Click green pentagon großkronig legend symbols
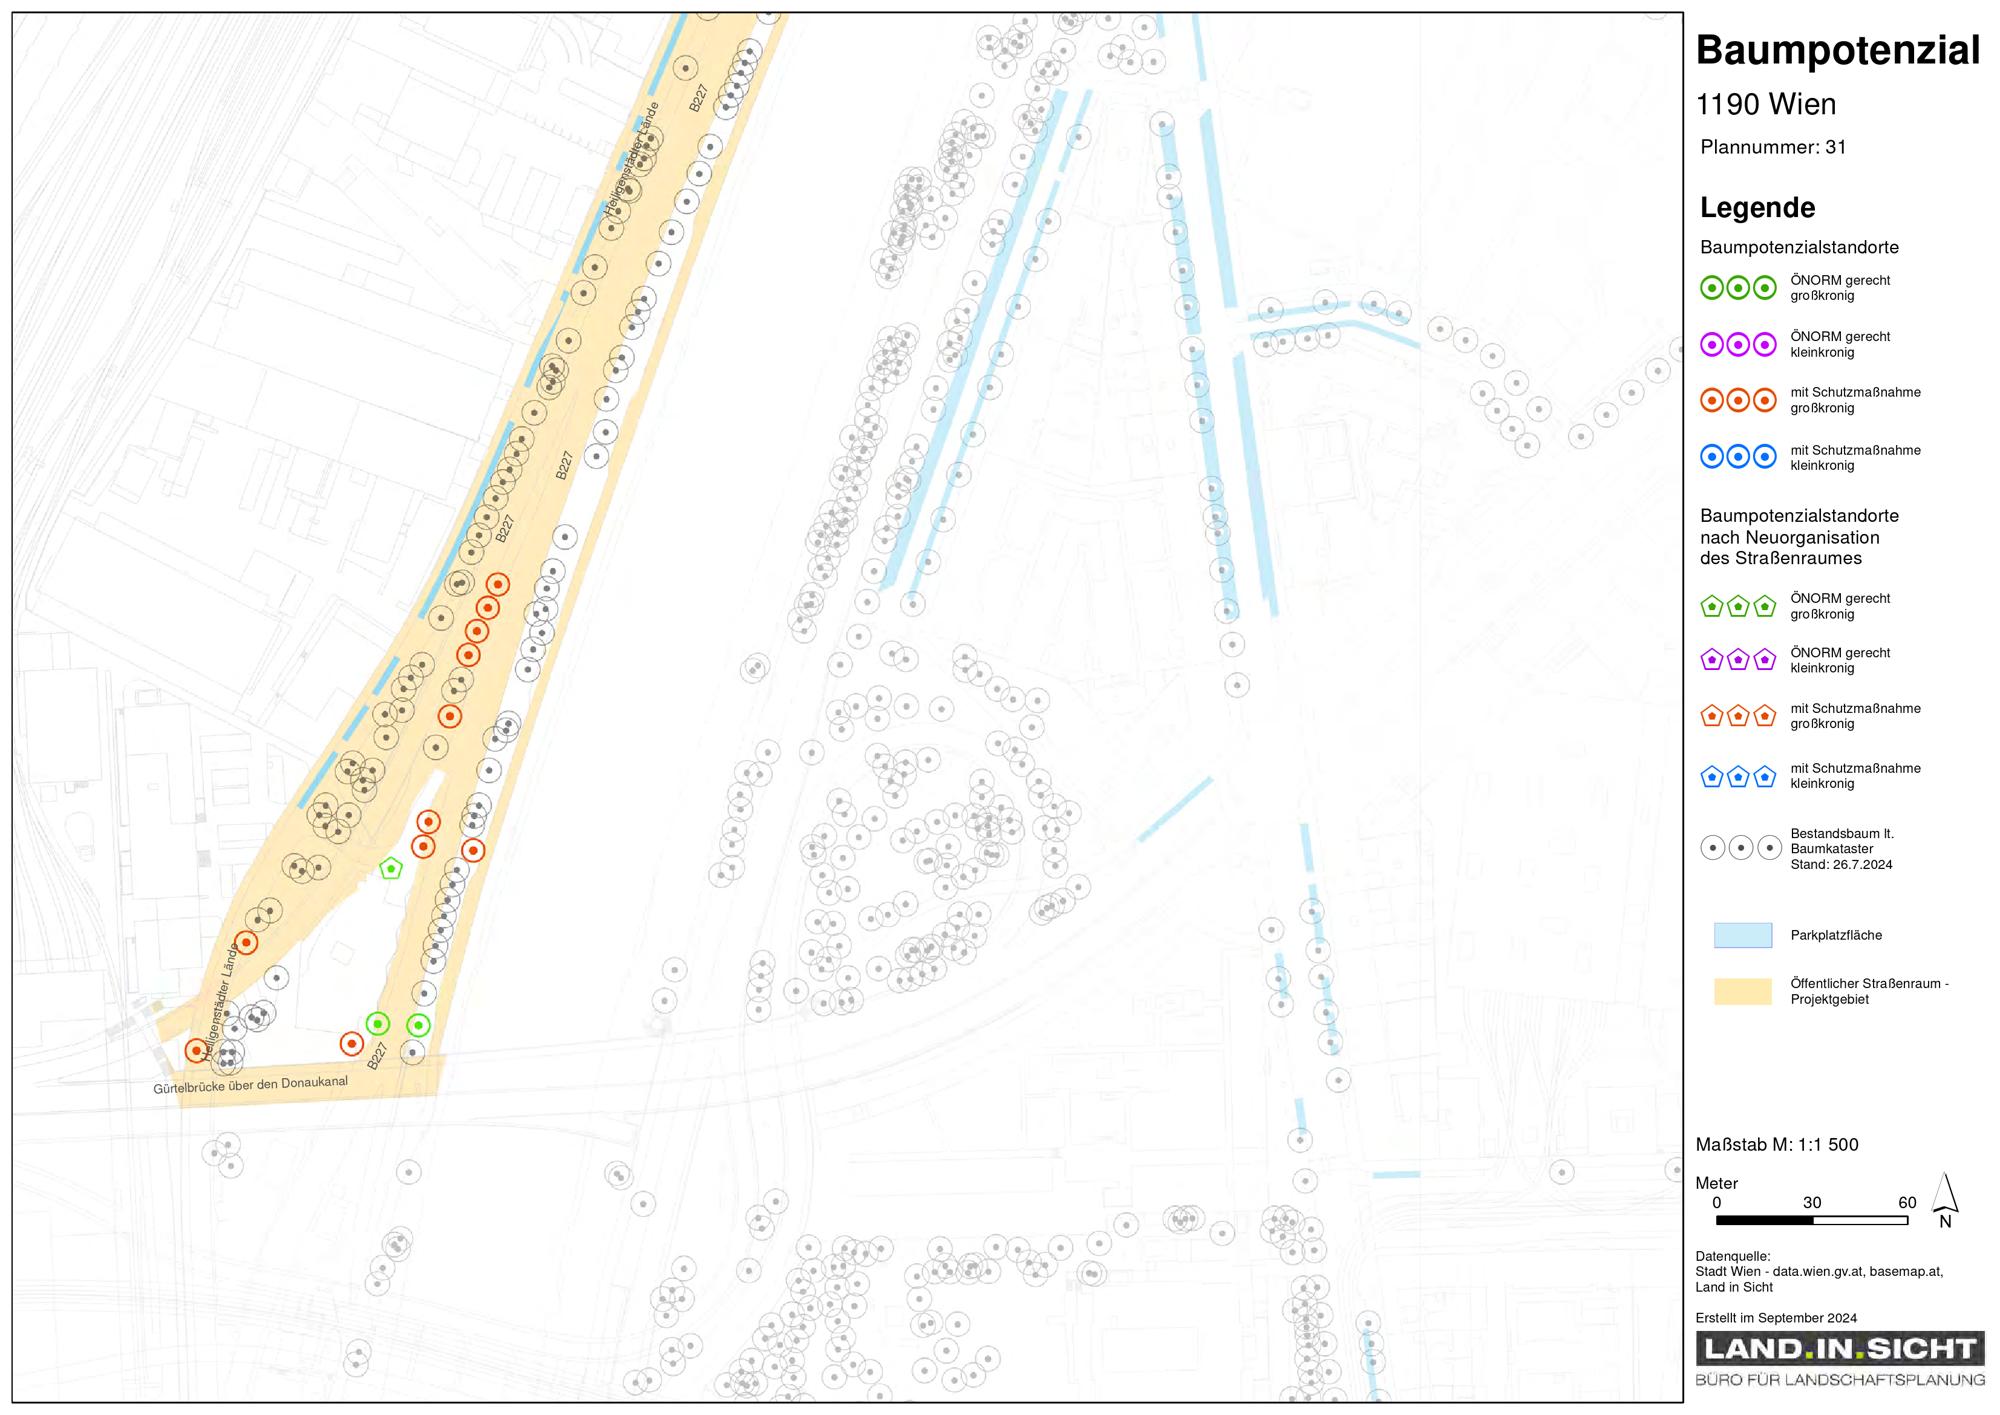The height and width of the screenshot is (1415, 2000). pos(1738,606)
